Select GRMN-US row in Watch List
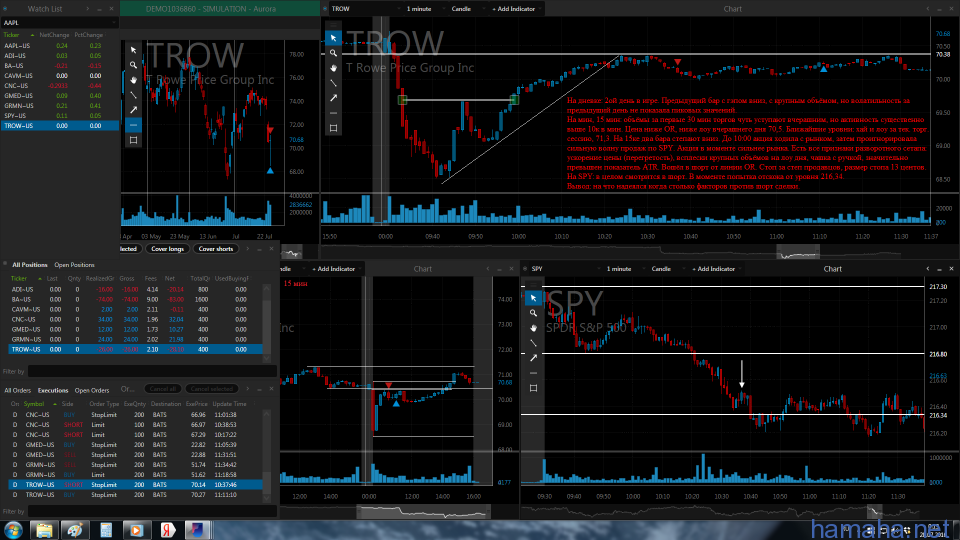960x540 pixels. pyautogui.click(x=60, y=106)
